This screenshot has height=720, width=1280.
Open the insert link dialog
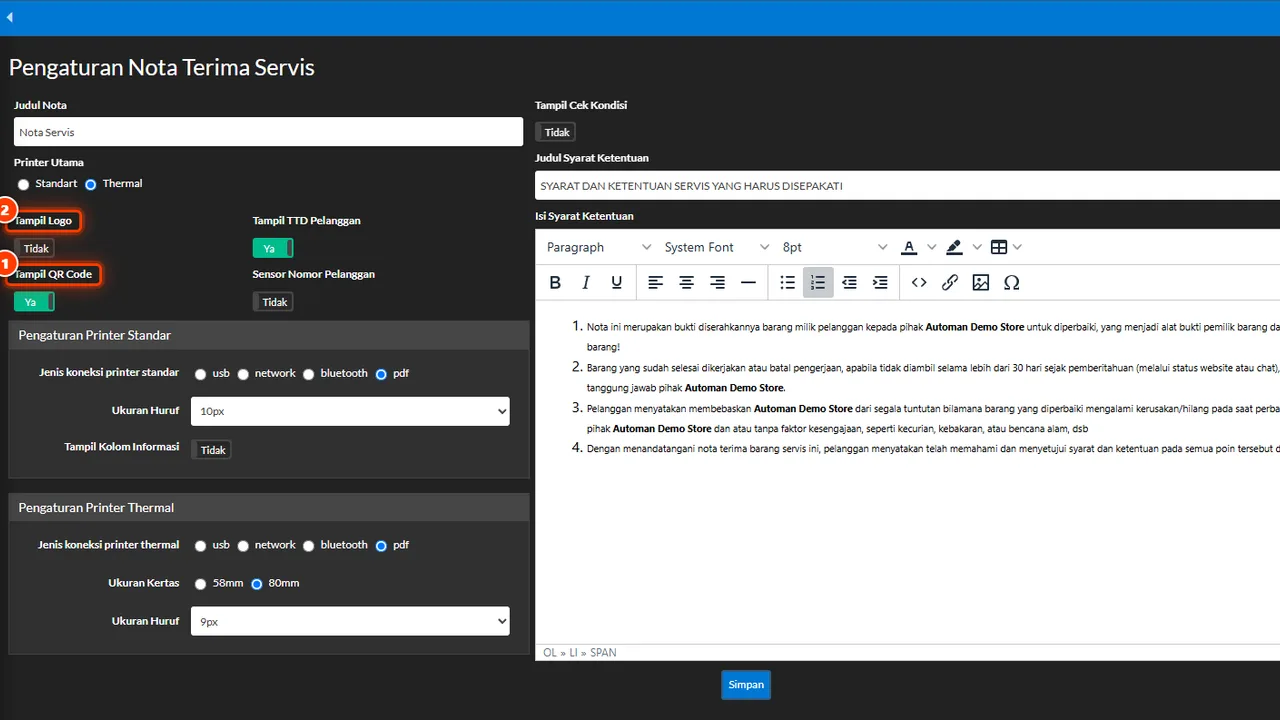950,283
